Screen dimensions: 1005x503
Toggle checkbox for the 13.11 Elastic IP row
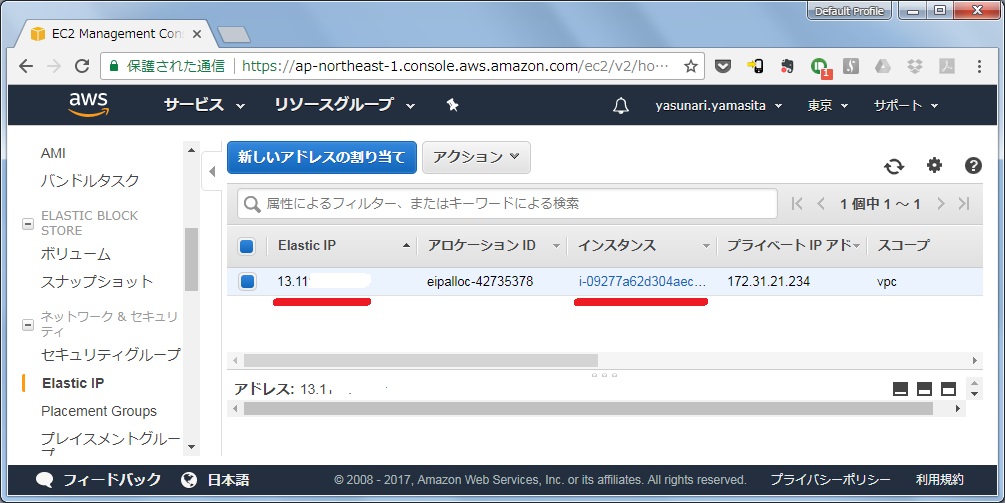pyautogui.click(x=247, y=281)
